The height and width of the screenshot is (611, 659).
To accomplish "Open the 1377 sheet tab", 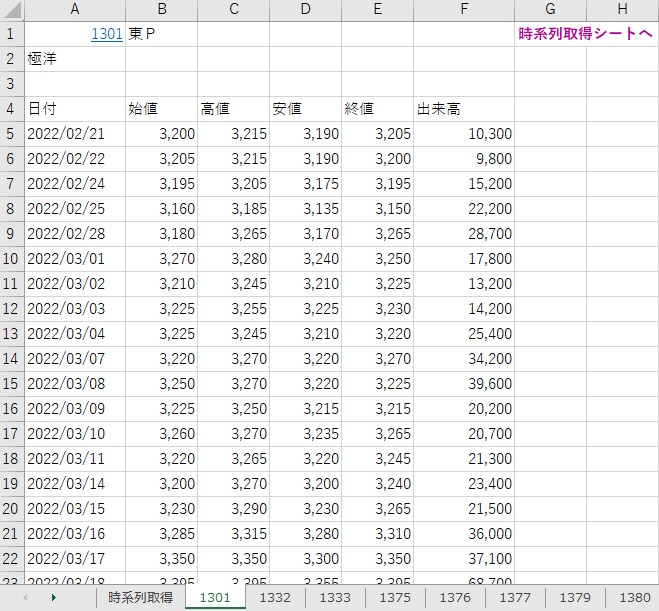I will [x=515, y=597].
